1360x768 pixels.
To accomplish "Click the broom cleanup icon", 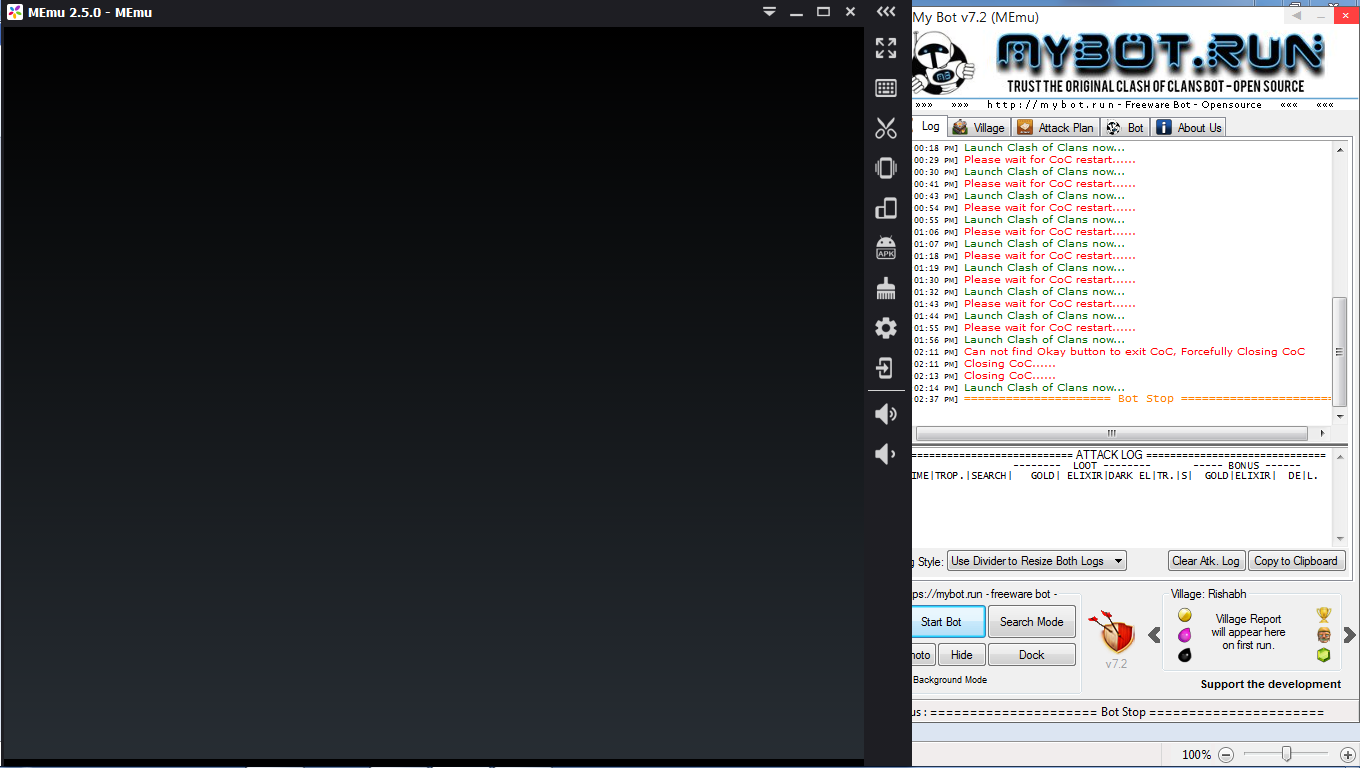I will tap(886, 289).
